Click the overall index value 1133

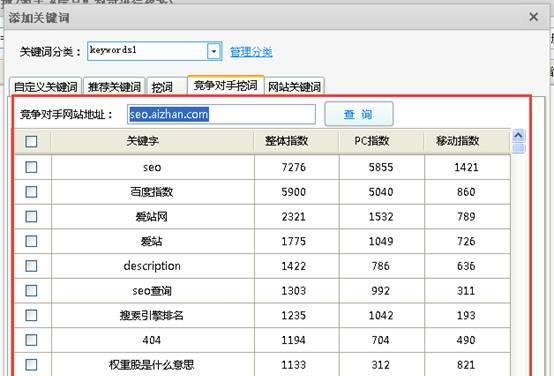293,365
